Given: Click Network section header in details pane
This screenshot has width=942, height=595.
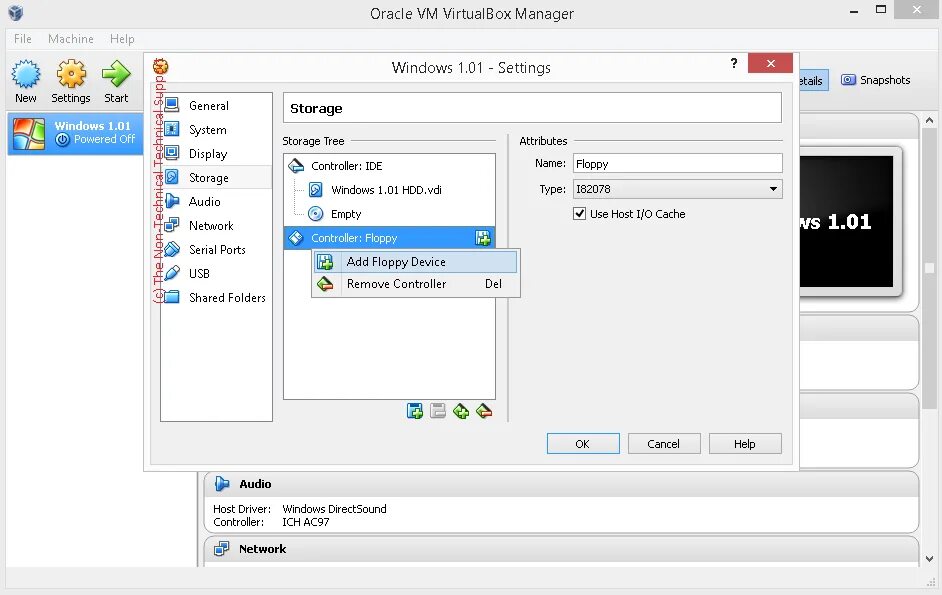Looking at the screenshot, I should tap(561, 549).
